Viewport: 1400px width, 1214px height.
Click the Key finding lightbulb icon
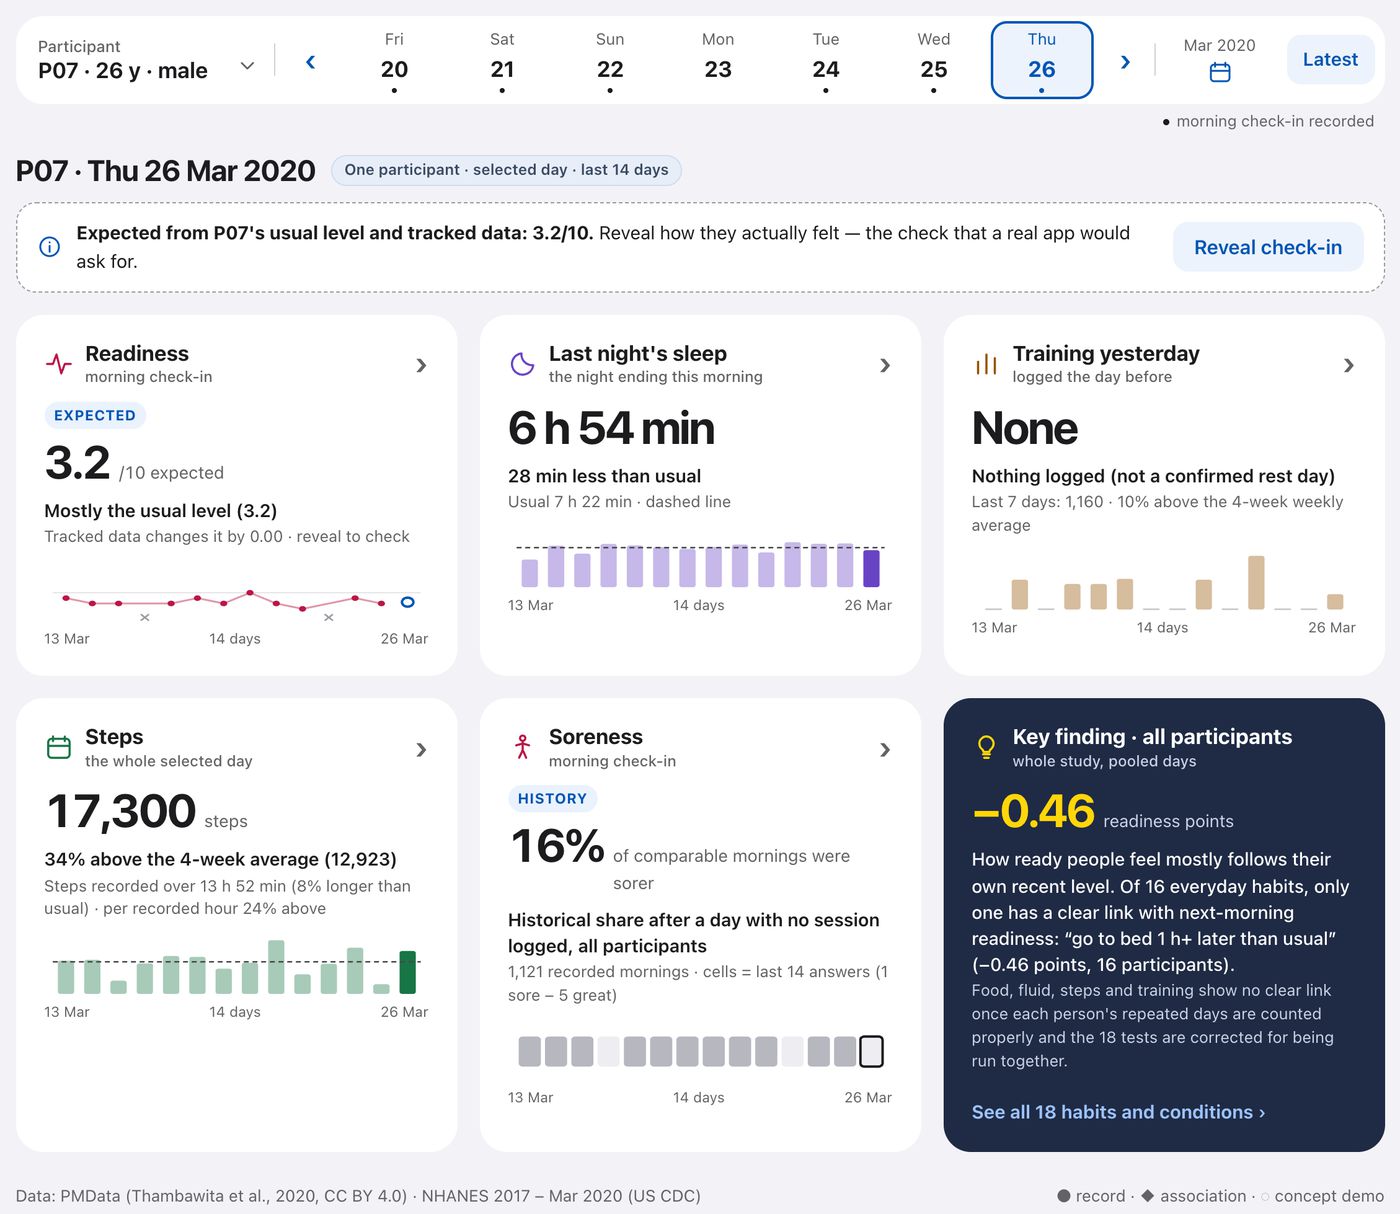click(986, 747)
